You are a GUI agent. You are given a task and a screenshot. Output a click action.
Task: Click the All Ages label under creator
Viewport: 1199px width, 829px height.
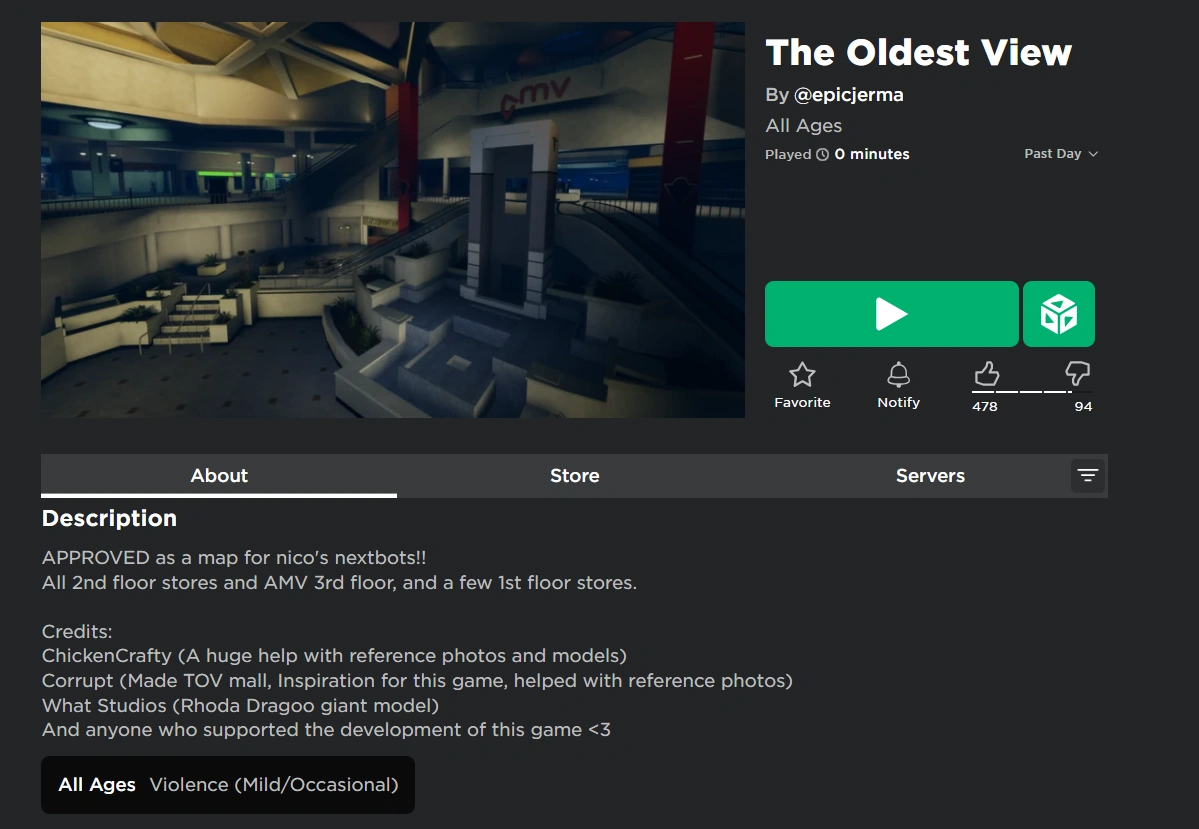click(x=804, y=125)
